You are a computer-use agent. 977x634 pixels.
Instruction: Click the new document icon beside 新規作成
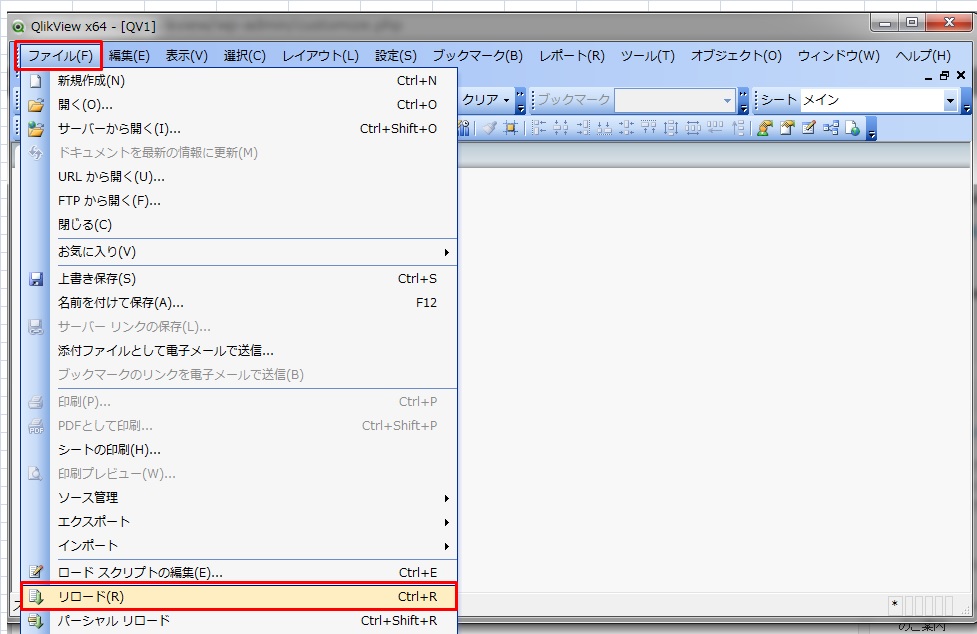(x=36, y=81)
